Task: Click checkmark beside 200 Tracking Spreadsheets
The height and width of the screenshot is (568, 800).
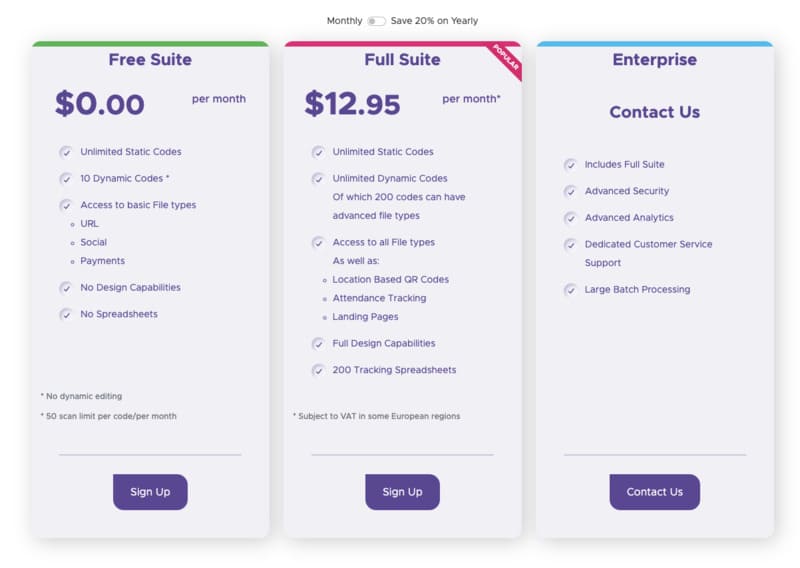Action: 318,370
